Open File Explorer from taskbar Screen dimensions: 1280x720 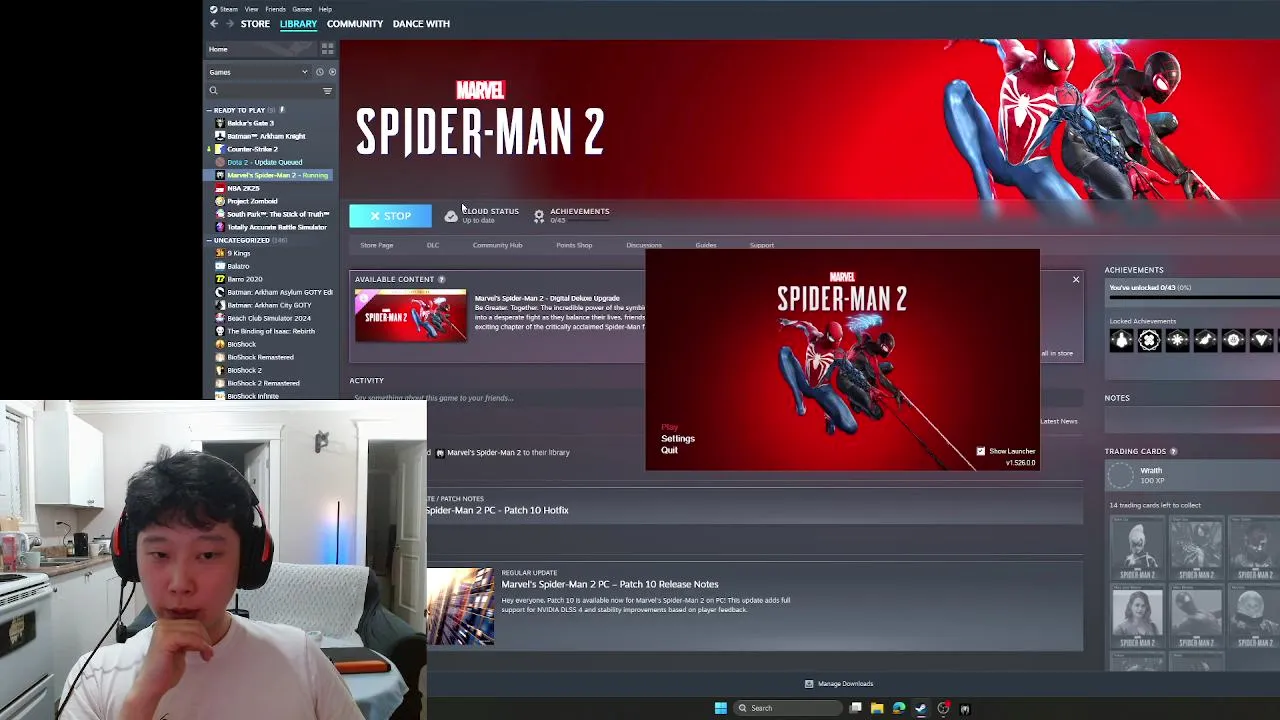point(877,708)
